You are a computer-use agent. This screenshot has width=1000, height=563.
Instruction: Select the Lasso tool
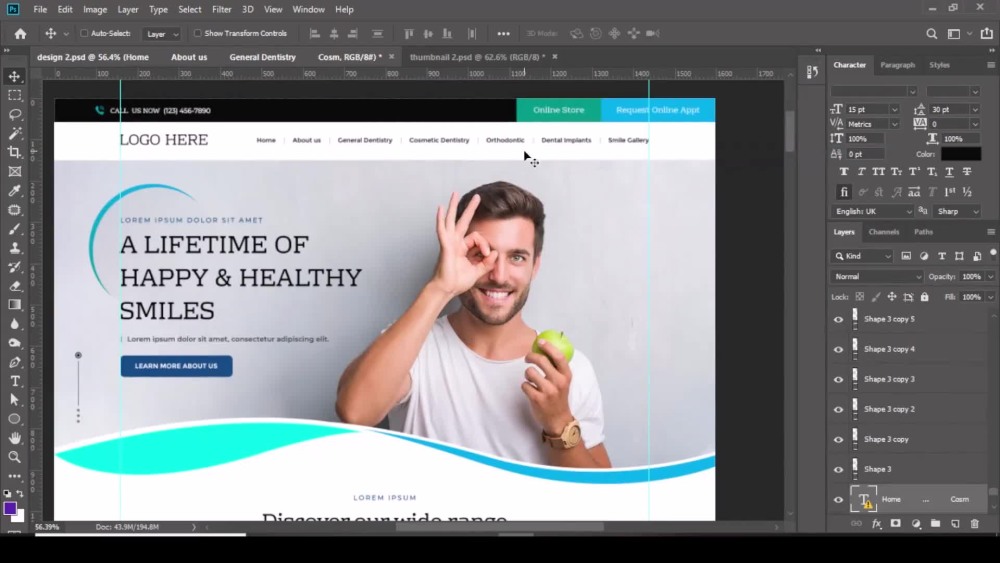coord(14,115)
